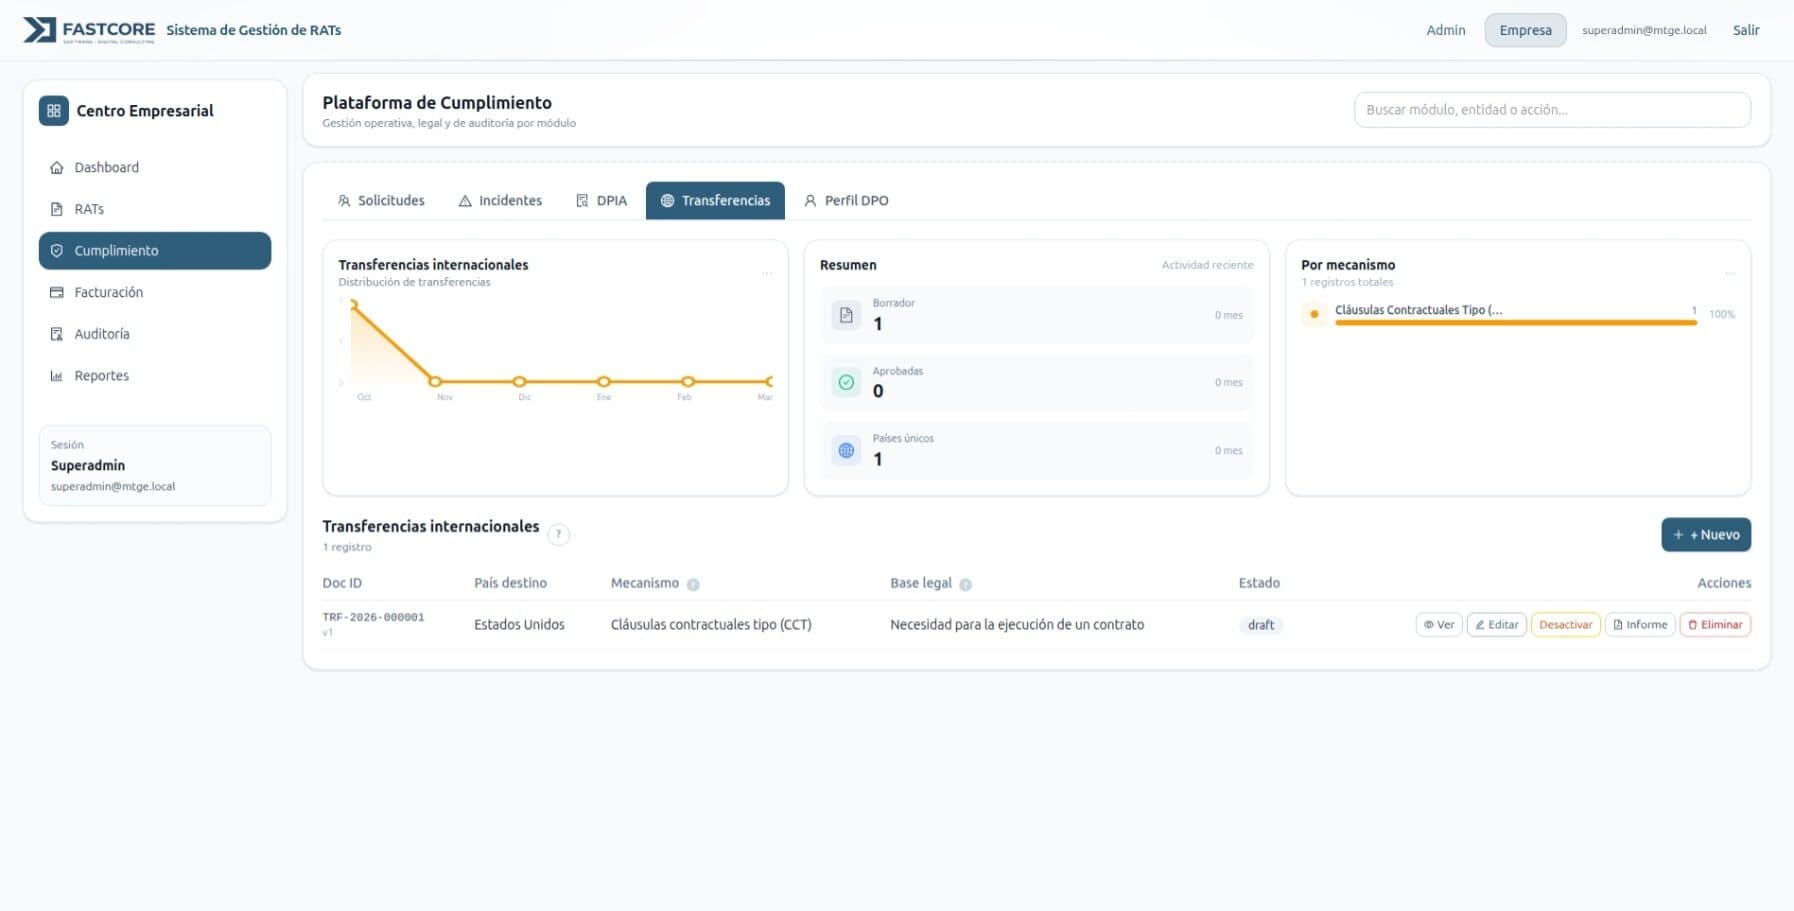Click the FASTCORE logo icon

(37, 30)
